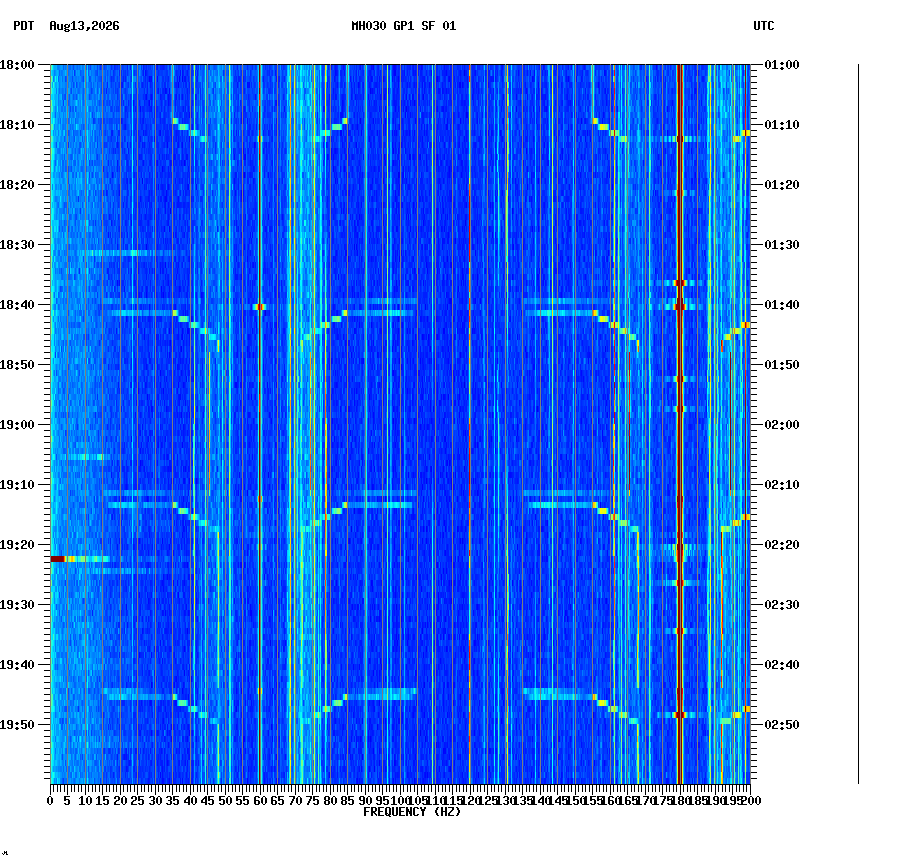Click the 01:10 UTC time label
This screenshot has height=864, width=902.
[x=782, y=125]
